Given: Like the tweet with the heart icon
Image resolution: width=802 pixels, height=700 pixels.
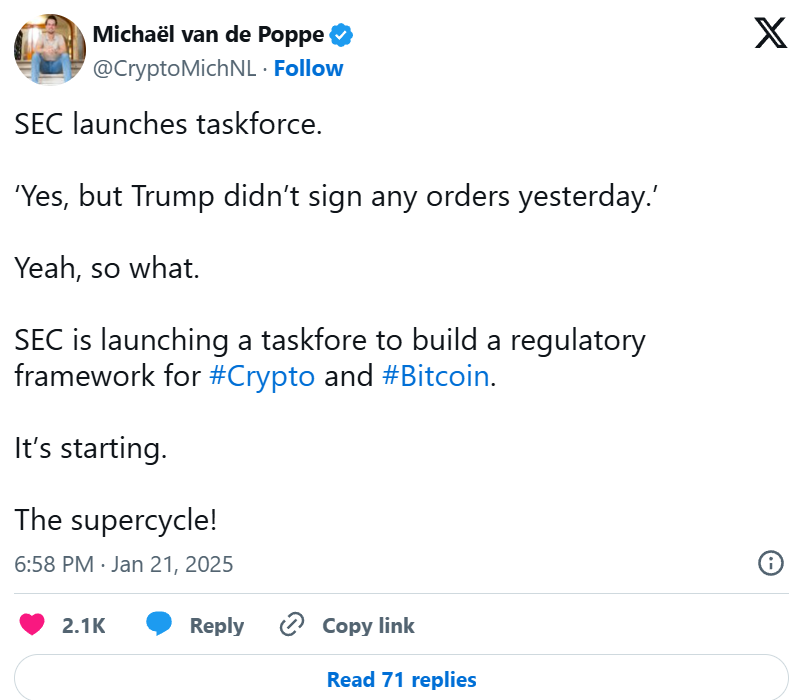Looking at the screenshot, I should [x=32, y=624].
